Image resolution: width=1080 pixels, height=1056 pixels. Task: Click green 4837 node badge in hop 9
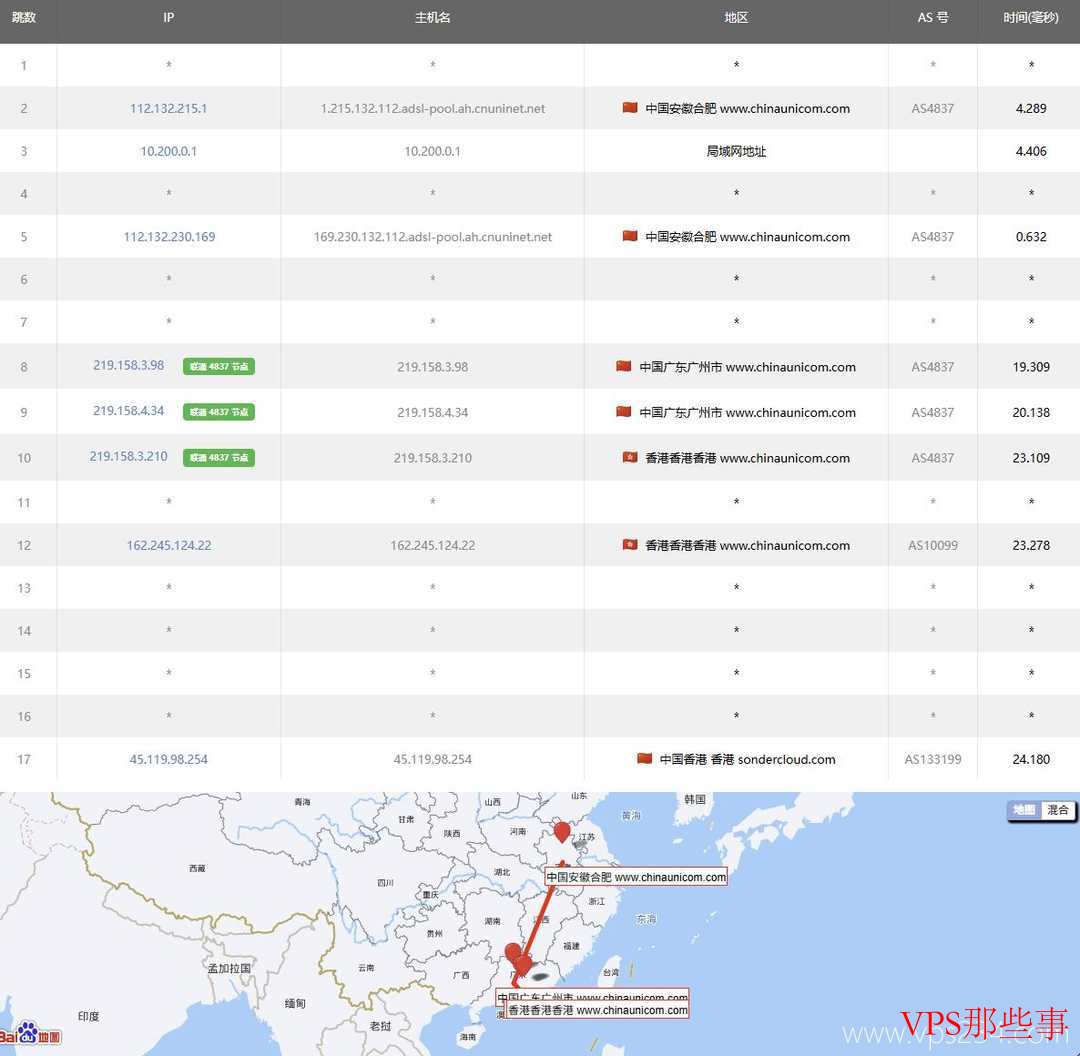(x=219, y=412)
